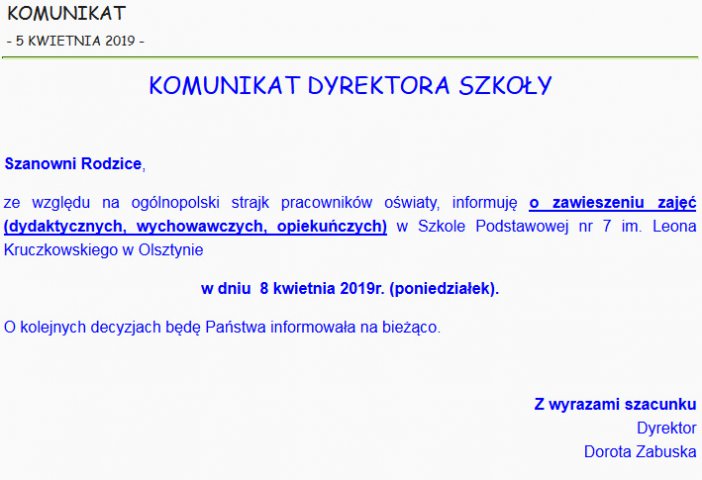Click the closing 'Z wyrazami szacunku'
The image size is (702, 480).
[x=615, y=404]
